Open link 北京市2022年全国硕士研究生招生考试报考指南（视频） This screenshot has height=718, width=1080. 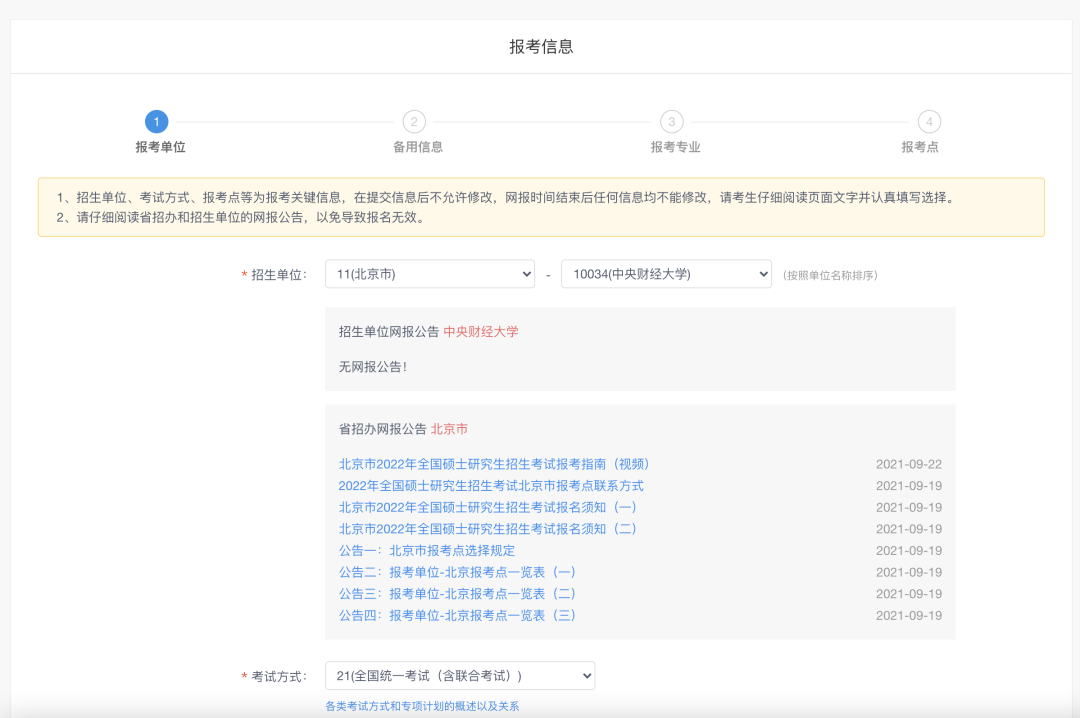(x=494, y=464)
